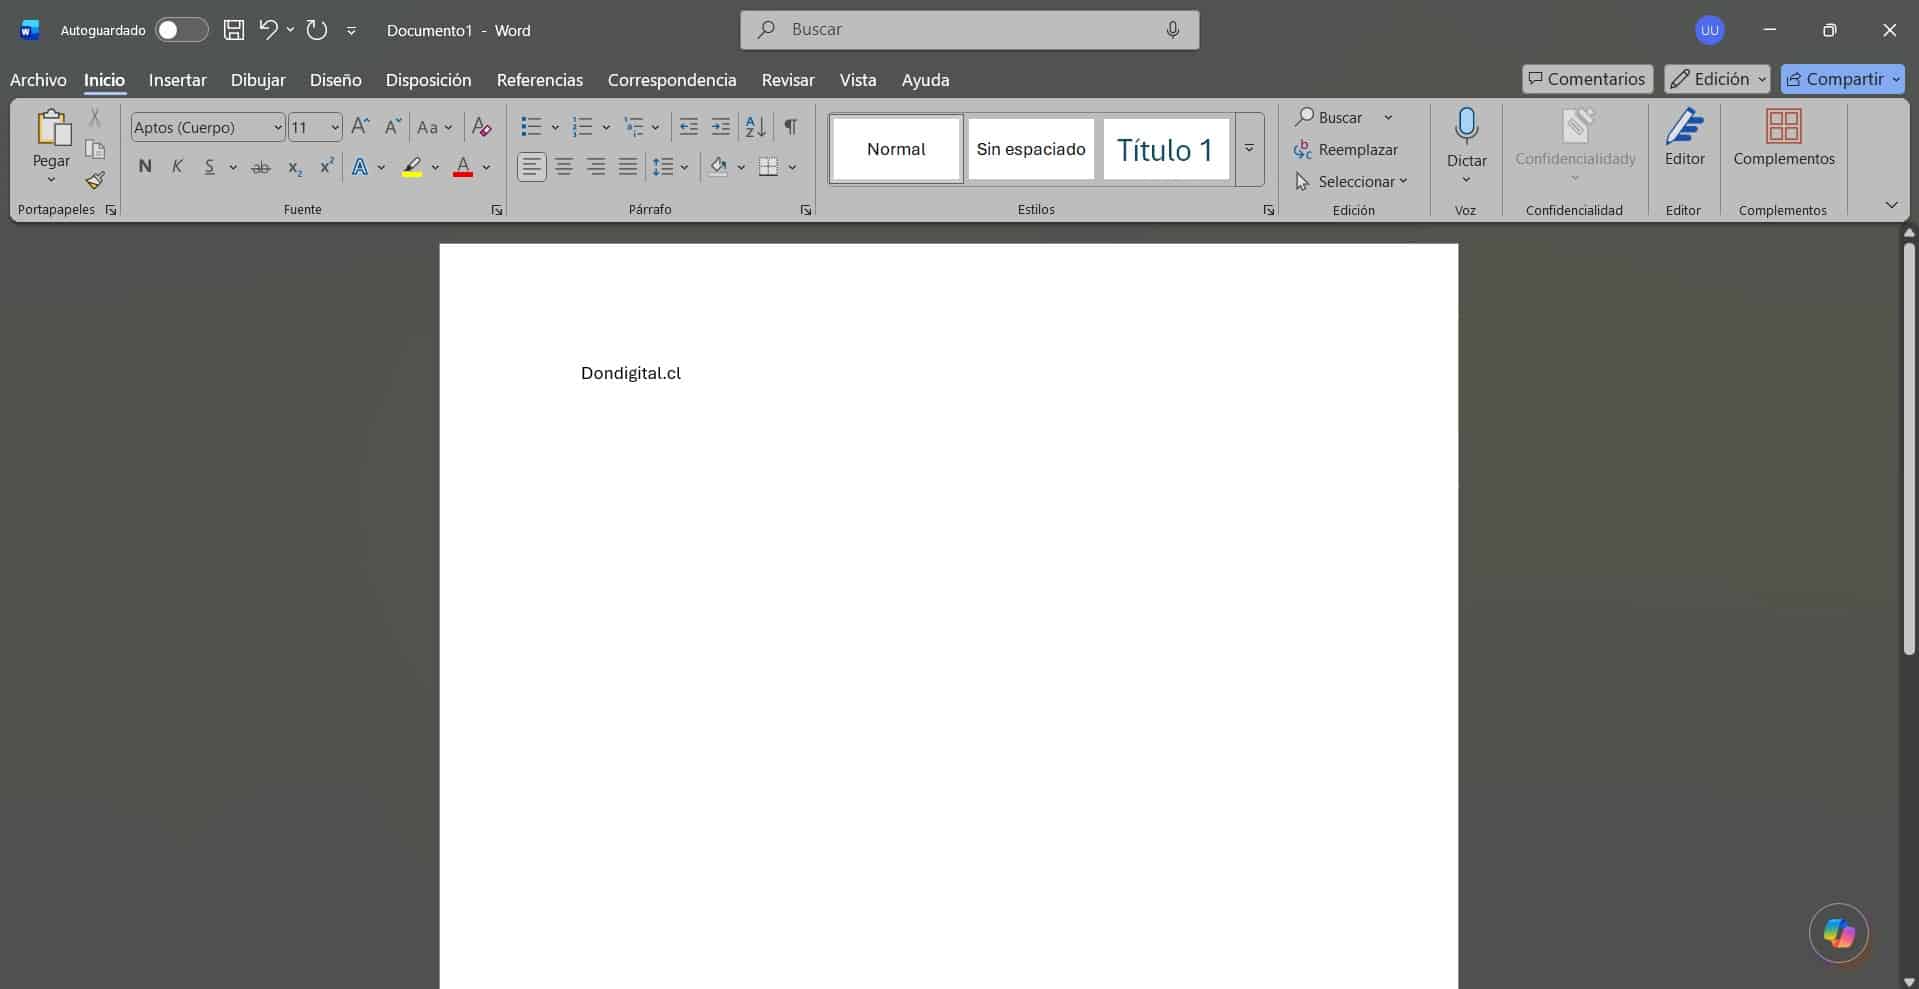The image size is (1919, 989).
Task: Click the Comentarios button
Action: click(x=1586, y=79)
